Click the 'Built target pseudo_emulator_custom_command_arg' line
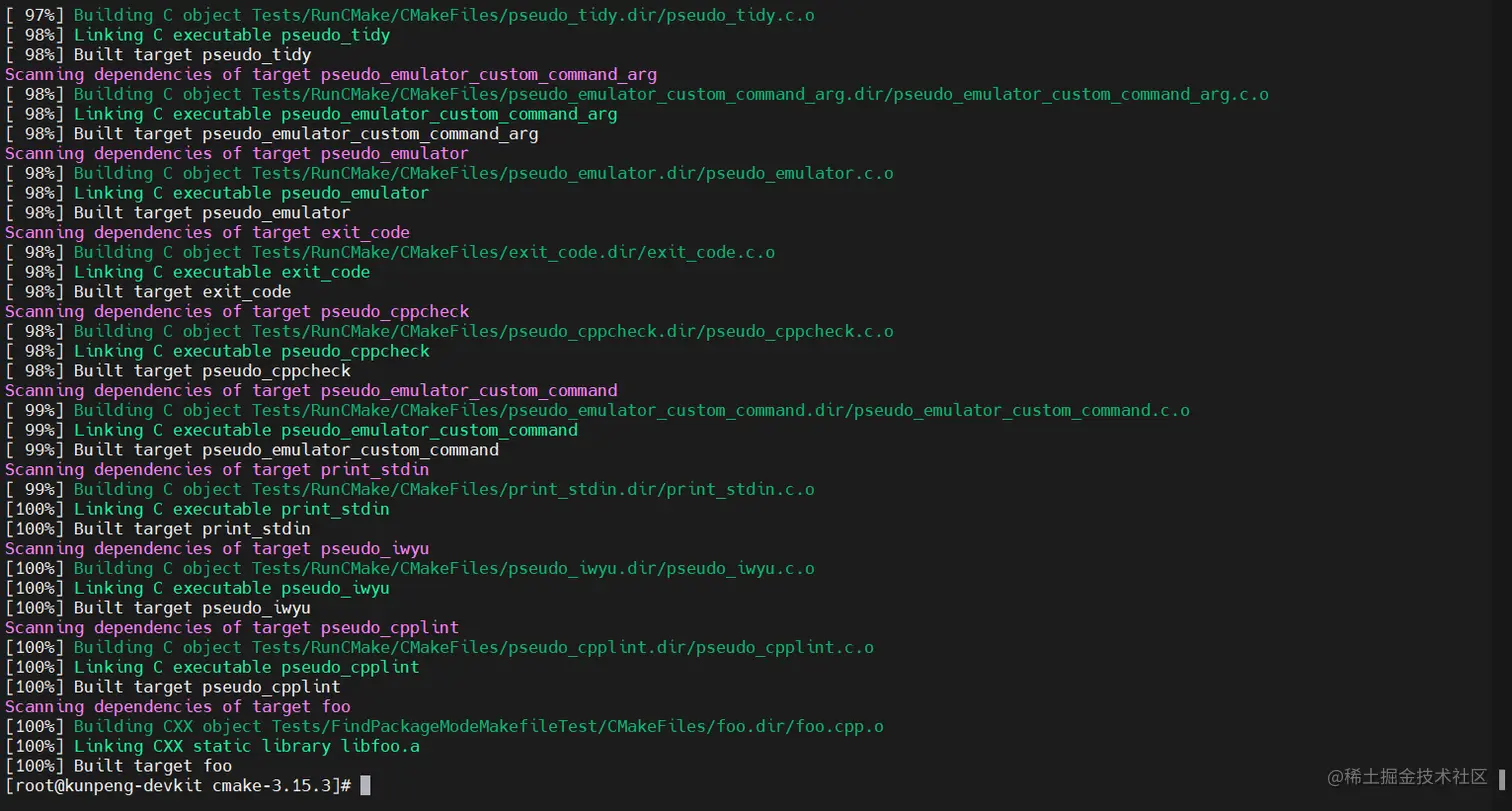This screenshot has width=1512, height=811. [272, 134]
